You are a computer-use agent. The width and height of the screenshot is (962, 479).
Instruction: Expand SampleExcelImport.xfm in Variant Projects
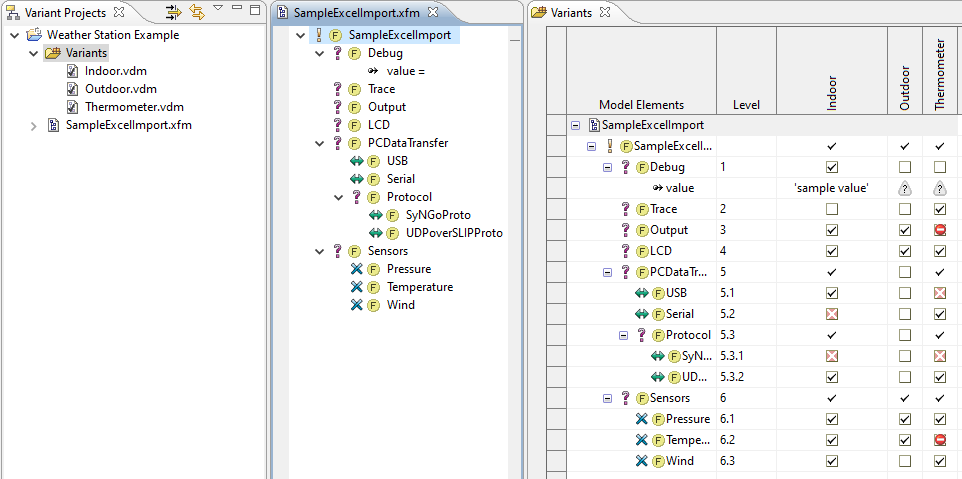click(x=33, y=126)
